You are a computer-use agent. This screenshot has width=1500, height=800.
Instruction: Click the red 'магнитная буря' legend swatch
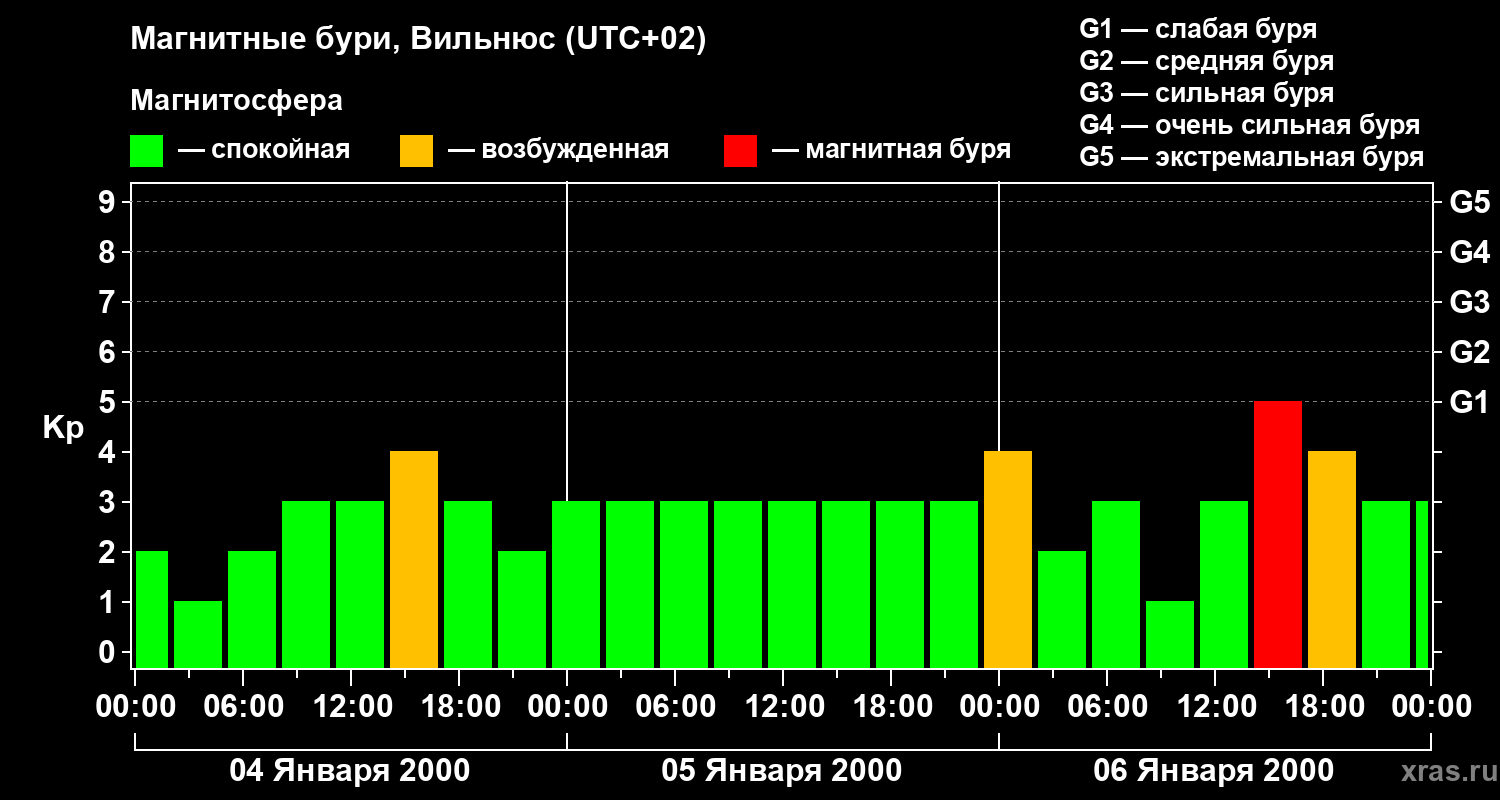pyautogui.click(x=741, y=151)
